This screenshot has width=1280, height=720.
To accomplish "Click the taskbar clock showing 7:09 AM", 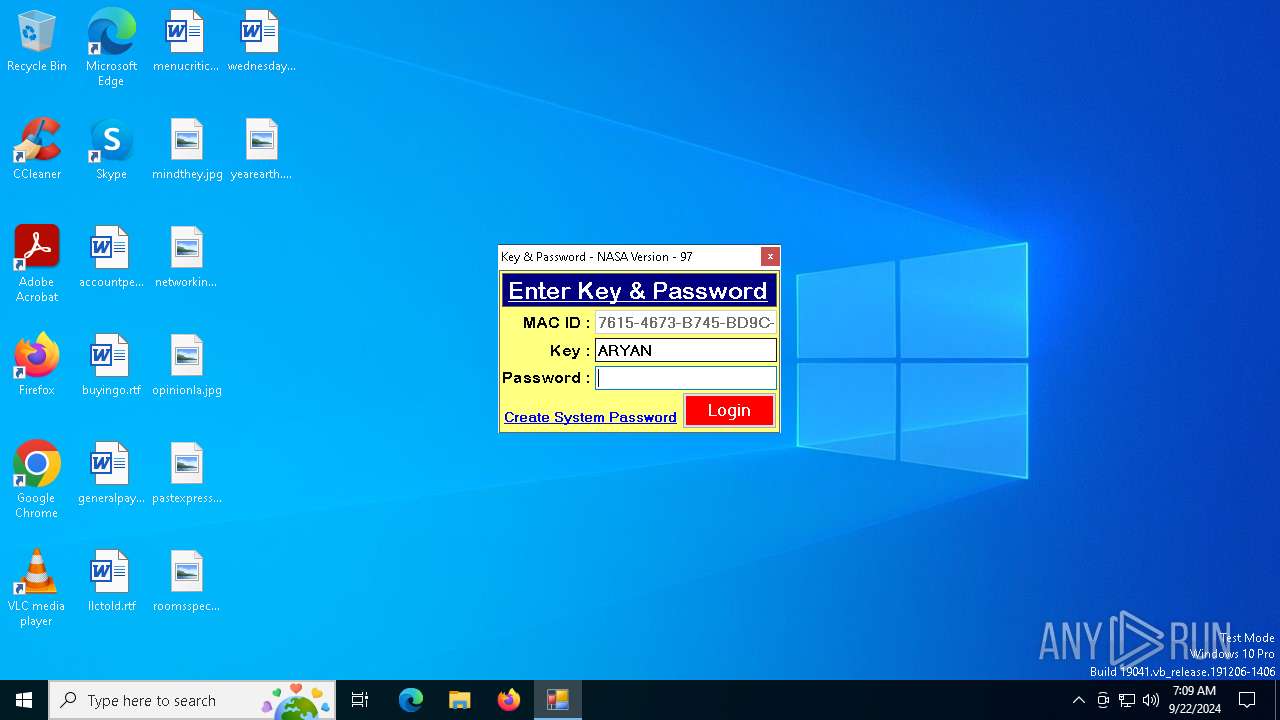I will coord(1194,700).
